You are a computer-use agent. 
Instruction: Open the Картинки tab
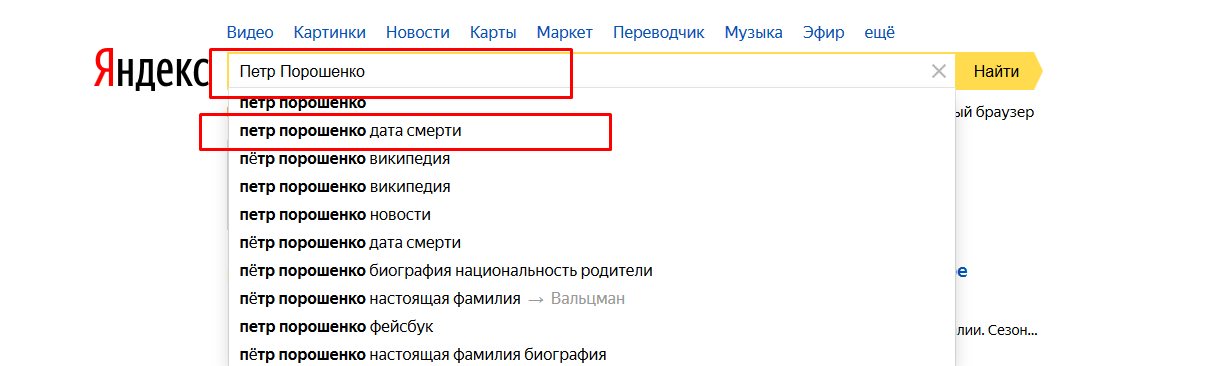[330, 33]
